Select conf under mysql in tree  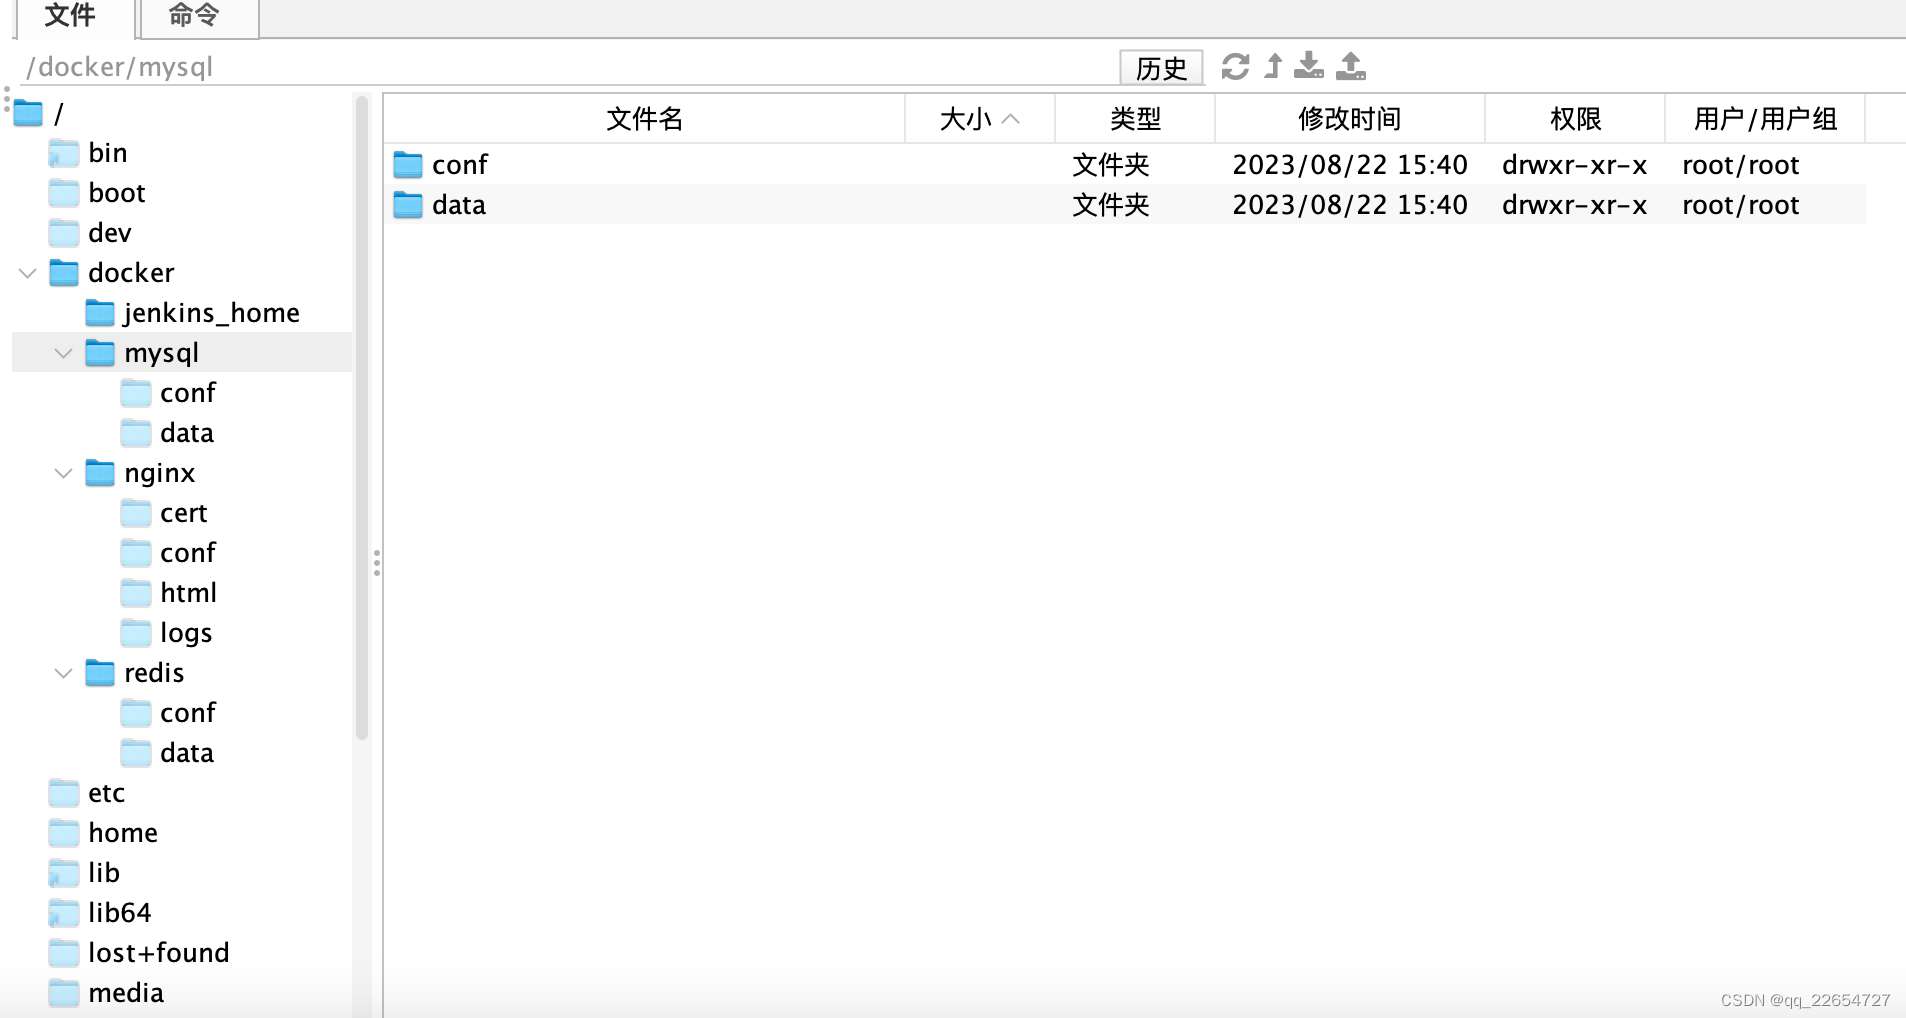(x=187, y=393)
